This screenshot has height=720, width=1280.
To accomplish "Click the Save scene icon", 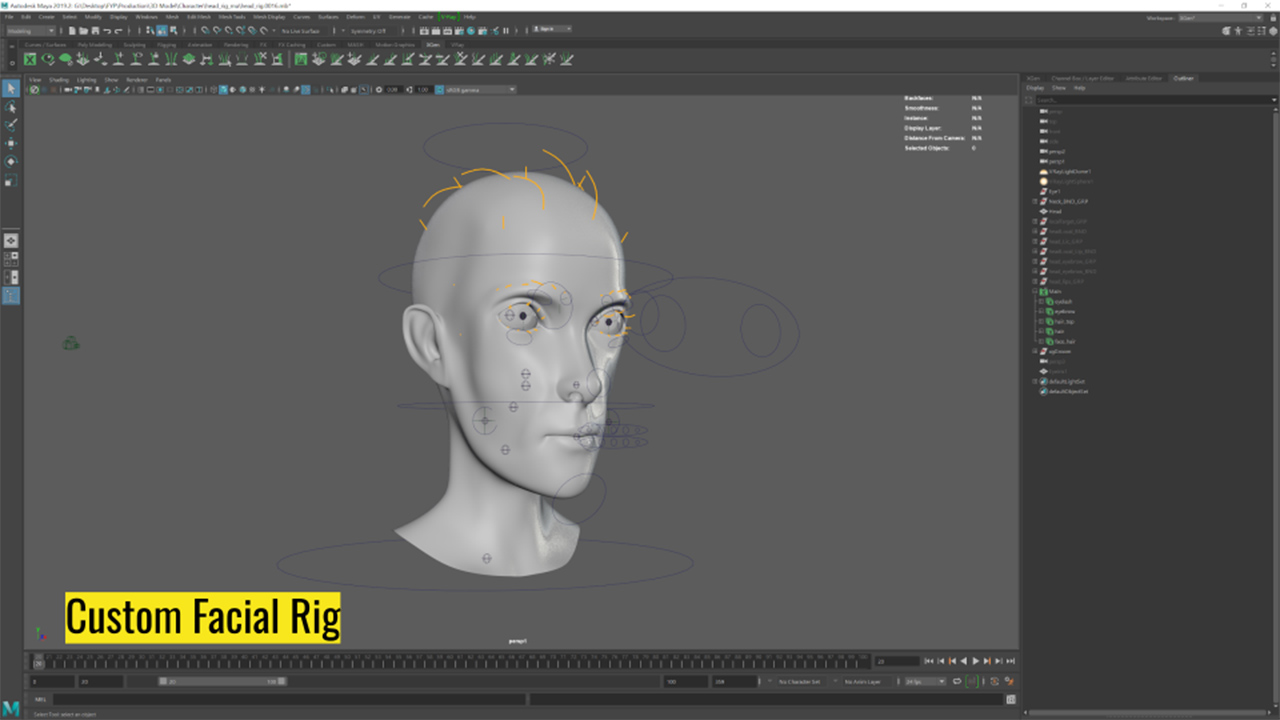I will (x=93, y=31).
